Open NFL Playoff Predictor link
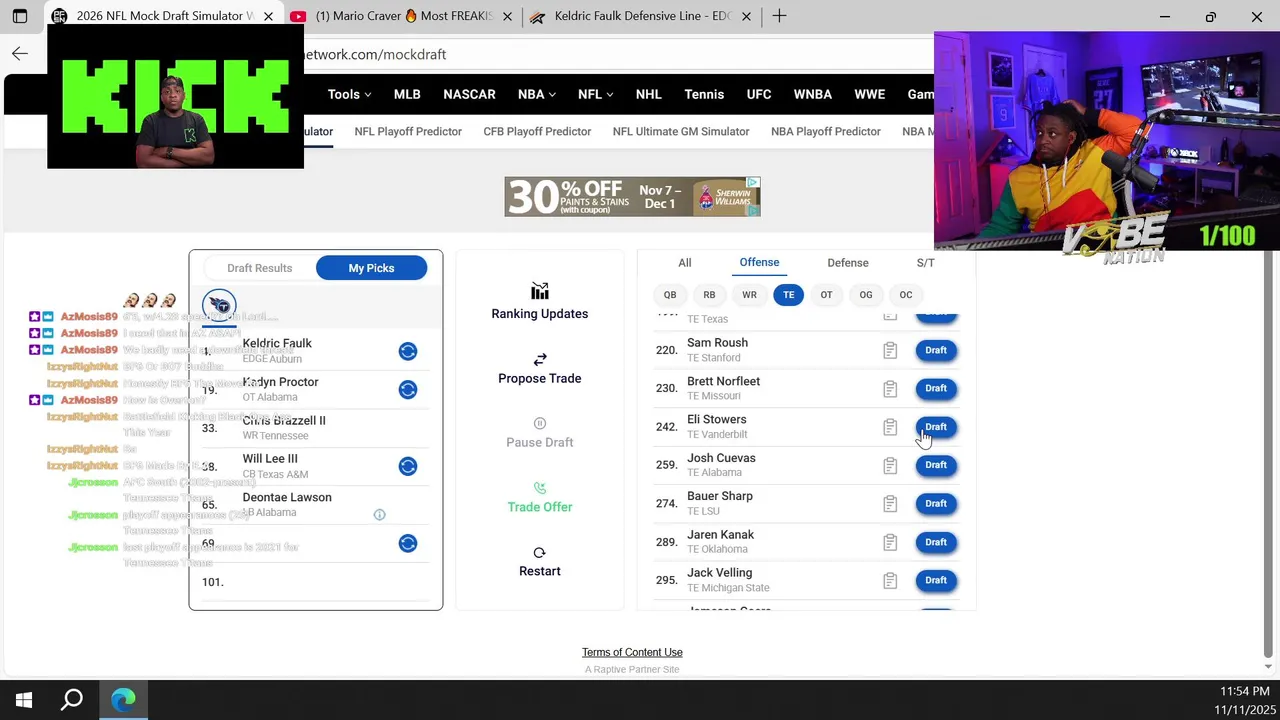Image resolution: width=1280 pixels, height=720 pixels. click(x=408, y=131)
